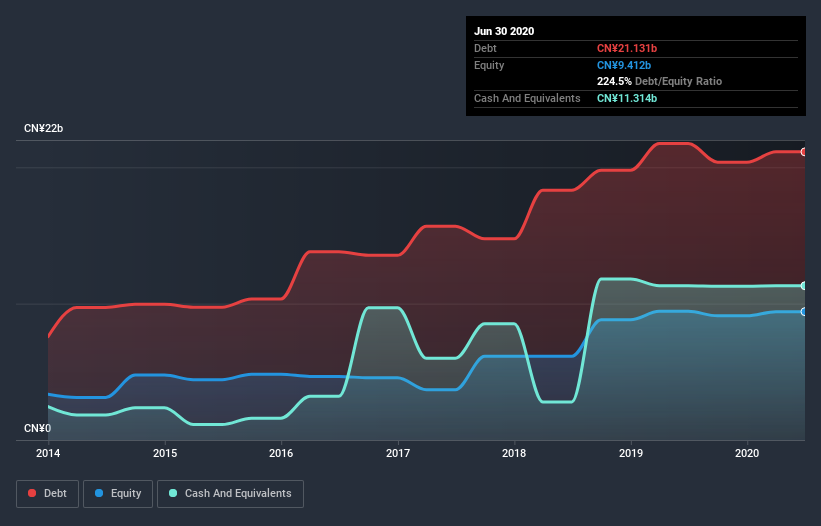Screen dimensions: 821x526
Task: Click the 2016 x-axis label
Action: [x=281, y=453]
